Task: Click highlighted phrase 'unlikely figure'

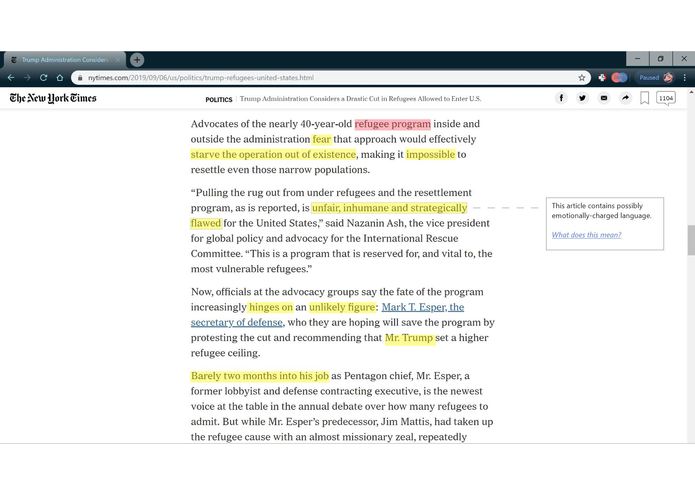Action: [342, 307]
